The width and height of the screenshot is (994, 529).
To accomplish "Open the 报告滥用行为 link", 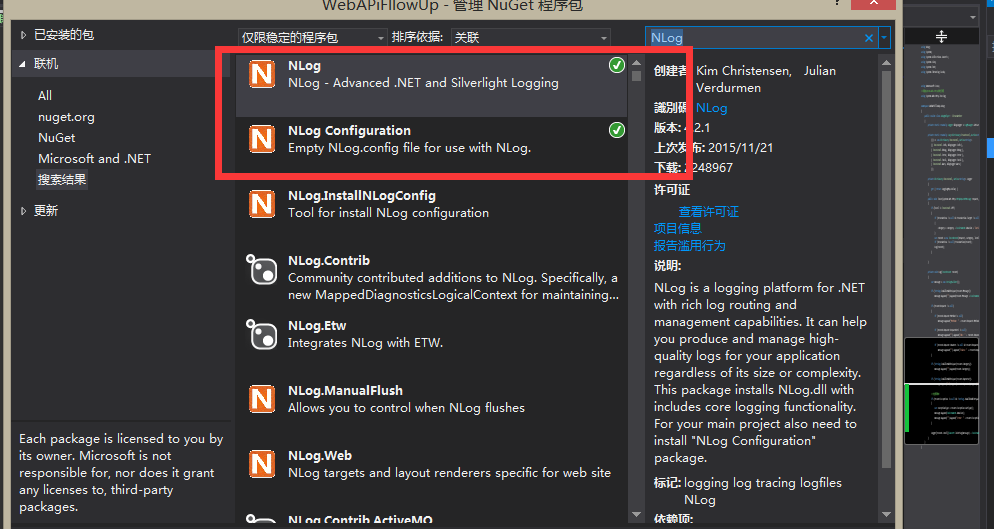I will coord(690,245).
